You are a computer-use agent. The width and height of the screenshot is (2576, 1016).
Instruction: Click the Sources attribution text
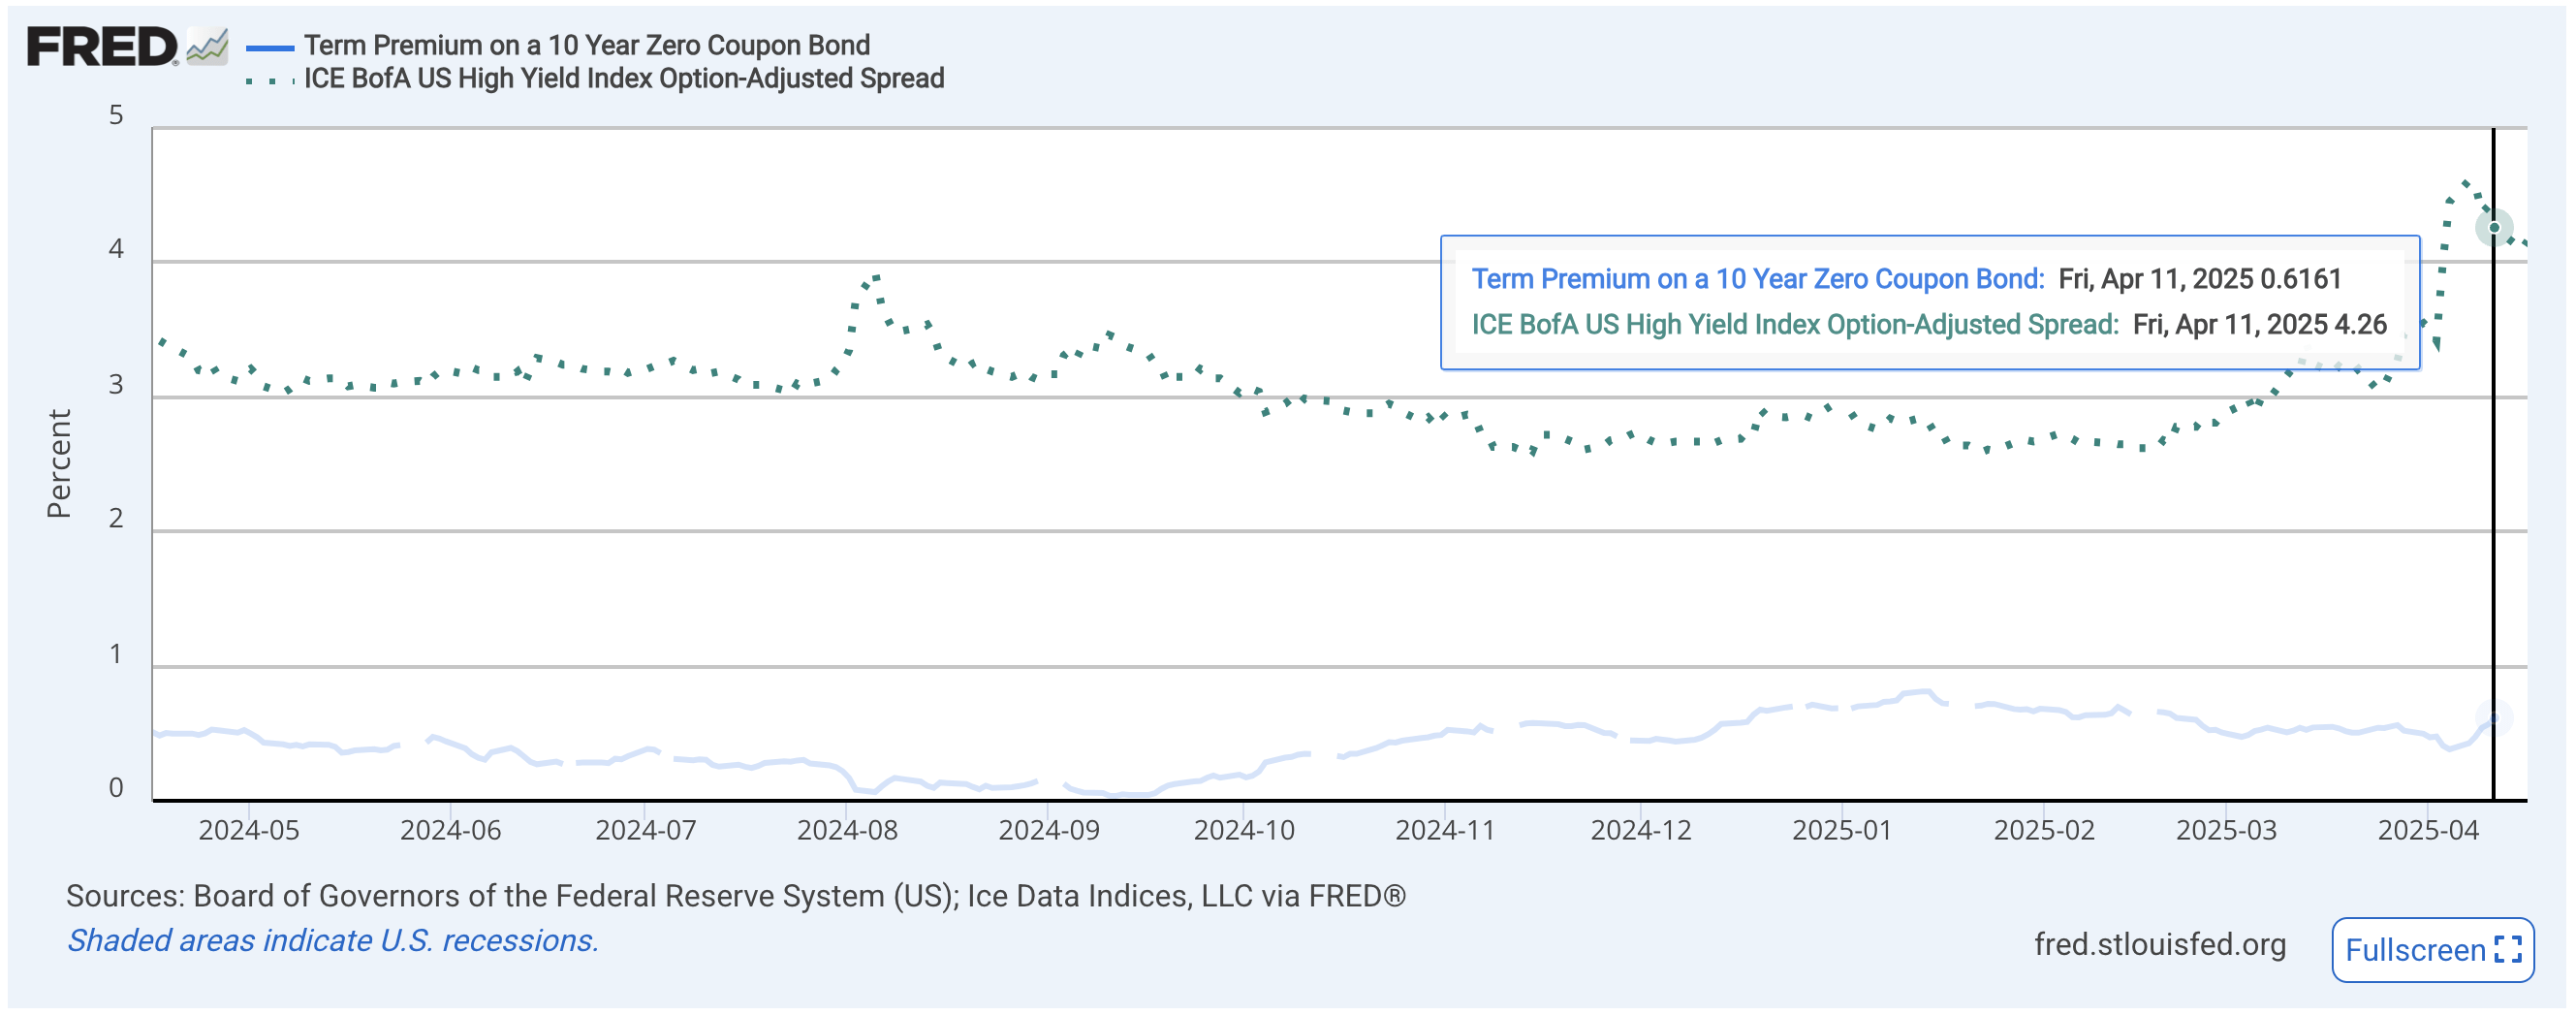click(738, 897)
